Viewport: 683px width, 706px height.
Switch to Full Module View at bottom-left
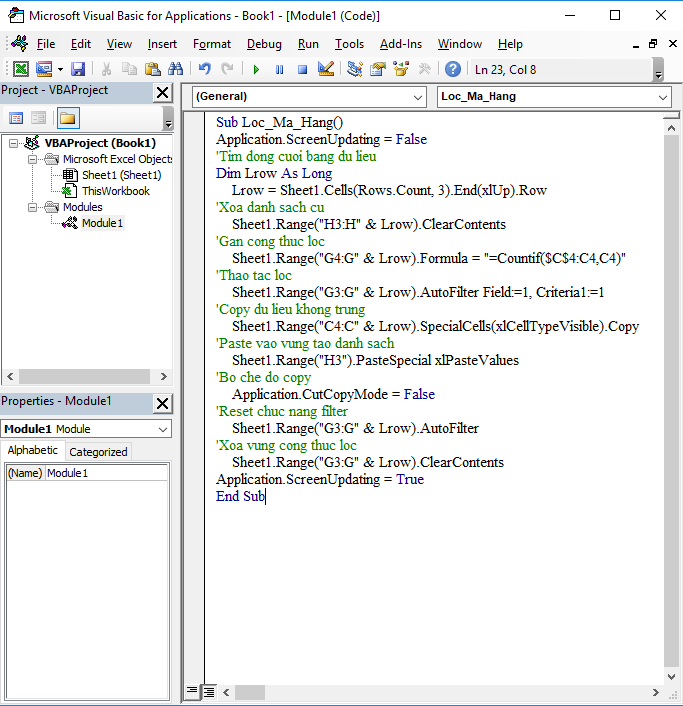pos(210,692)
